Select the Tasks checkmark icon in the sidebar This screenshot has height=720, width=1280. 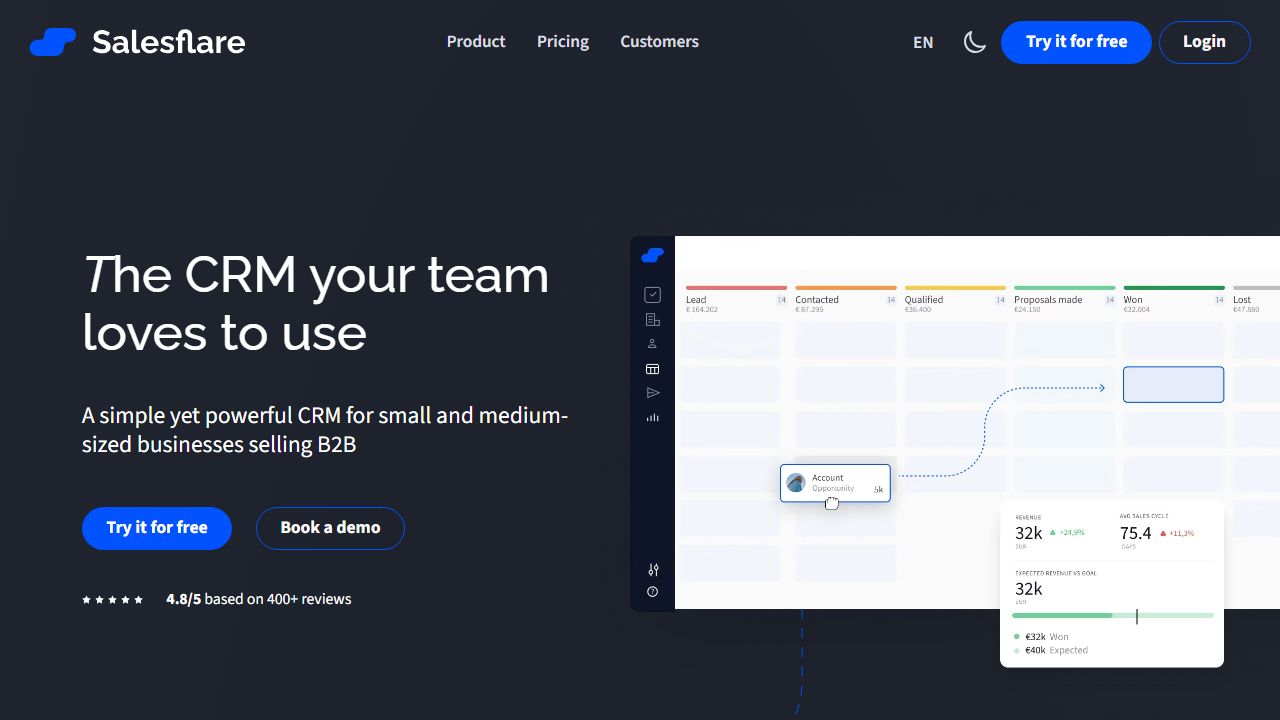pos(652,294)
